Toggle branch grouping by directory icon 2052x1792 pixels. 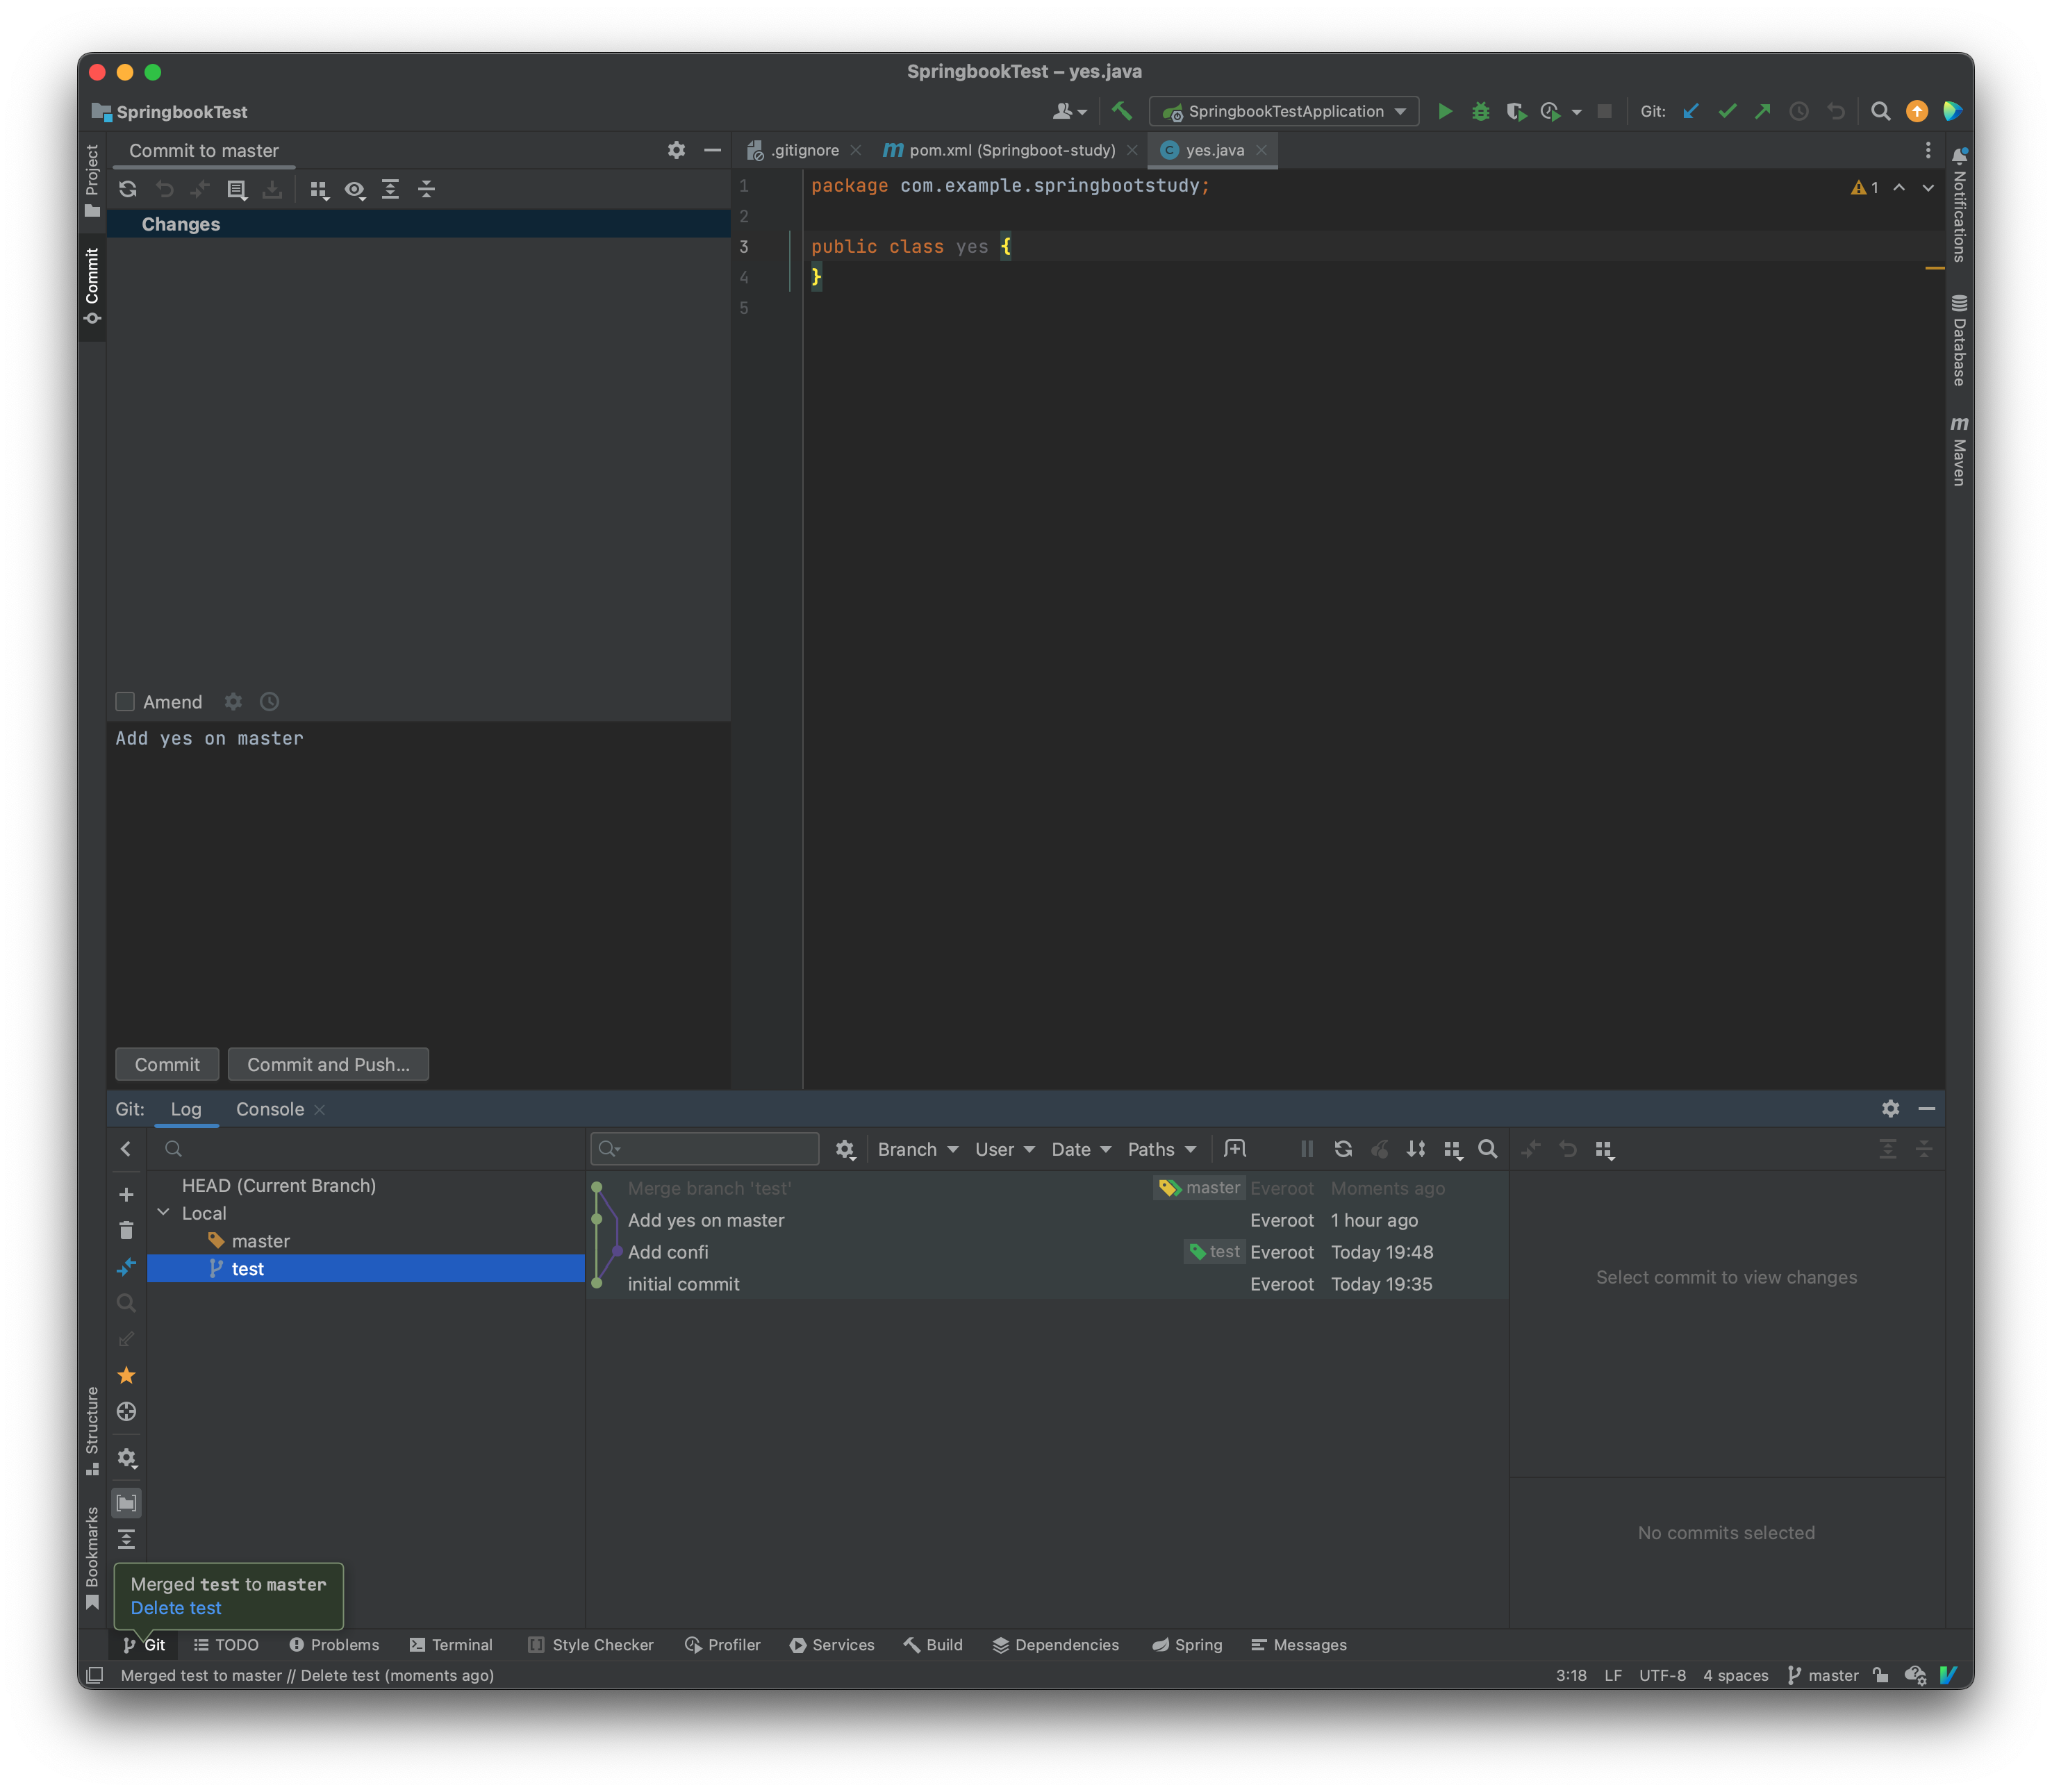(x=126, y=1503)
